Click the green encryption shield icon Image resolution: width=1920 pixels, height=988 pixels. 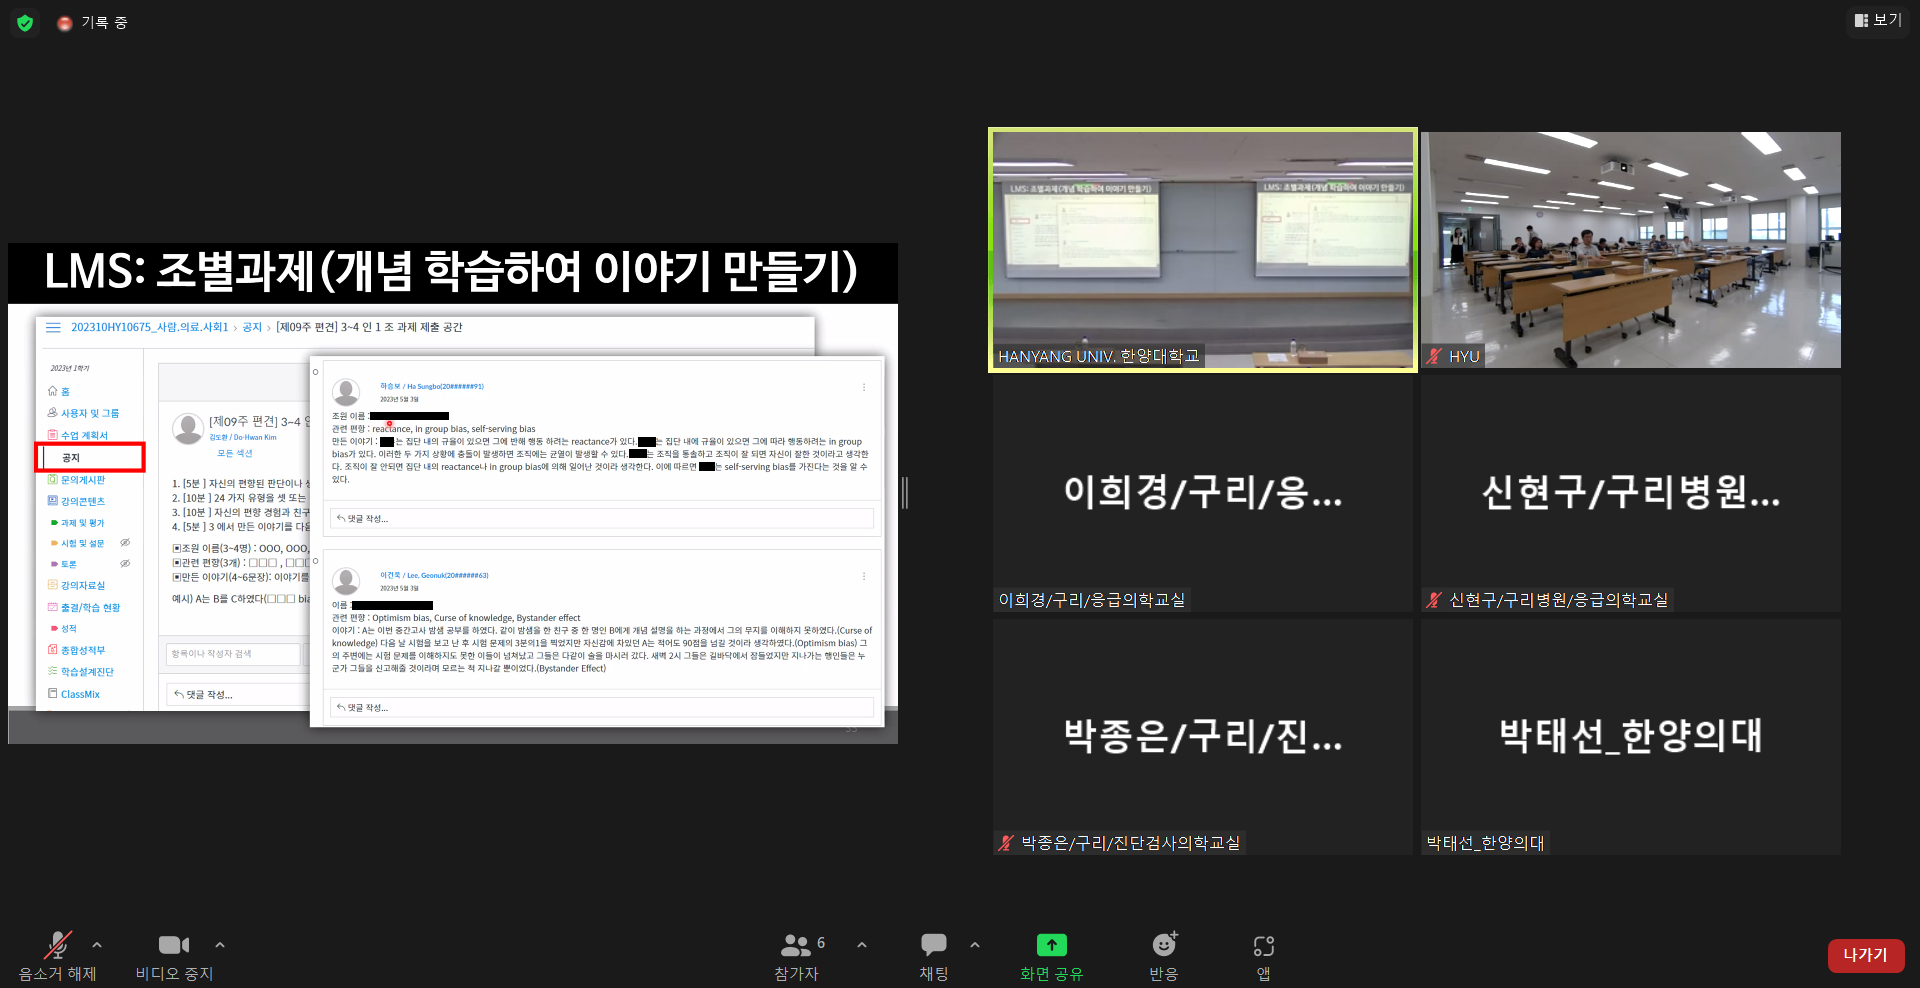tap(25, 22)
